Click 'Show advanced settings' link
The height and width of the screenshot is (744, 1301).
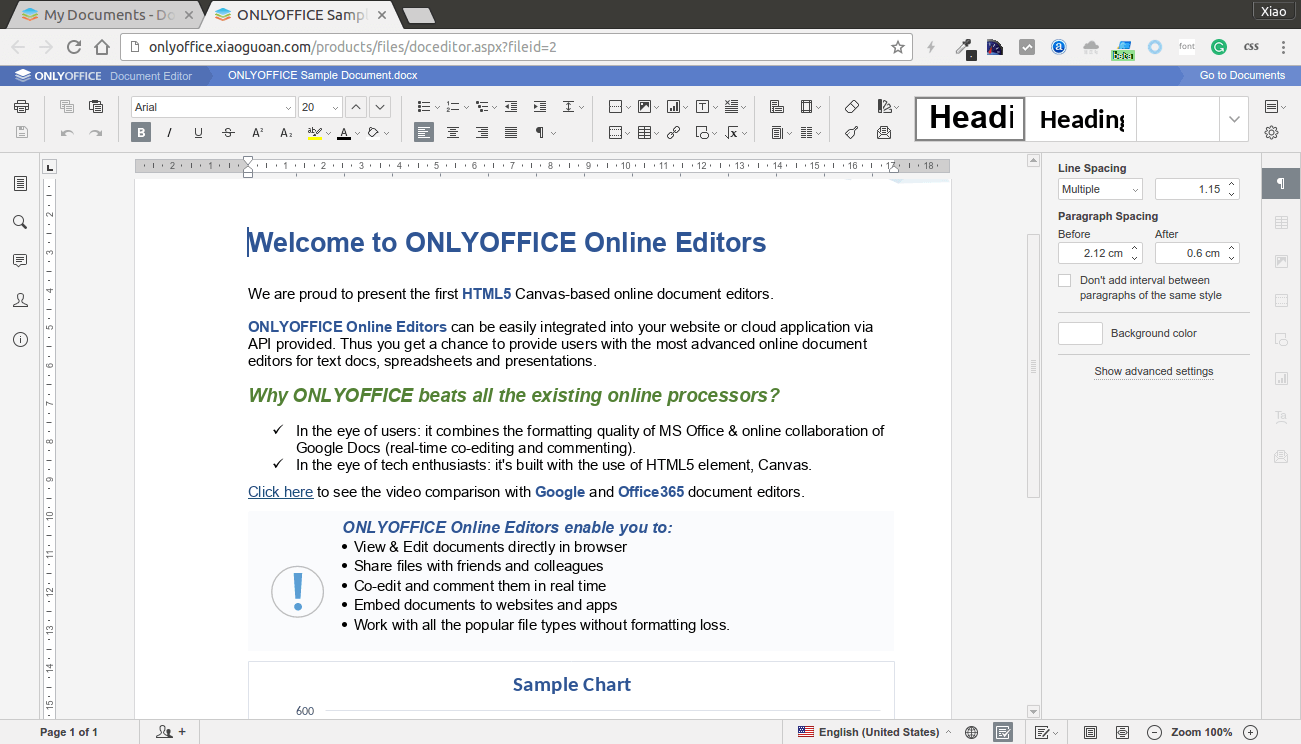pos(1153,371)
